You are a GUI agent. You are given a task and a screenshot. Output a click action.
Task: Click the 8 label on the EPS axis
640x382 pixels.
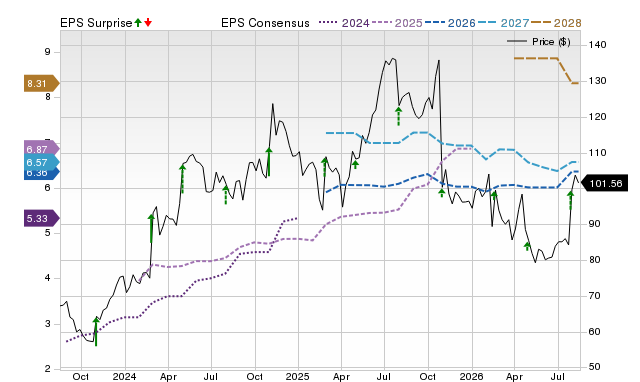click(x=48, y=97)
